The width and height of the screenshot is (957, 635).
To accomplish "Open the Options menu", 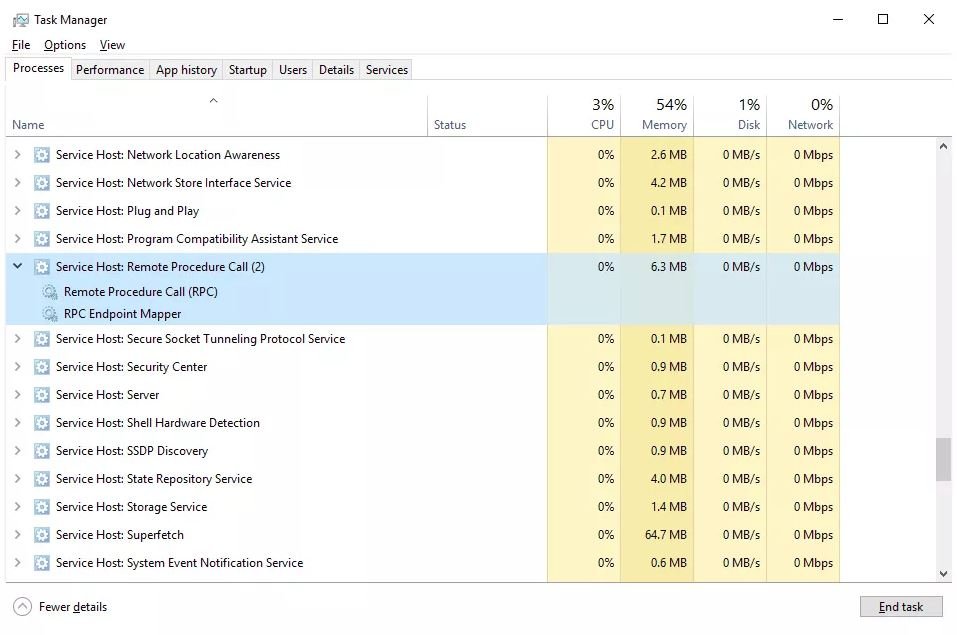I will pos(65,45).
